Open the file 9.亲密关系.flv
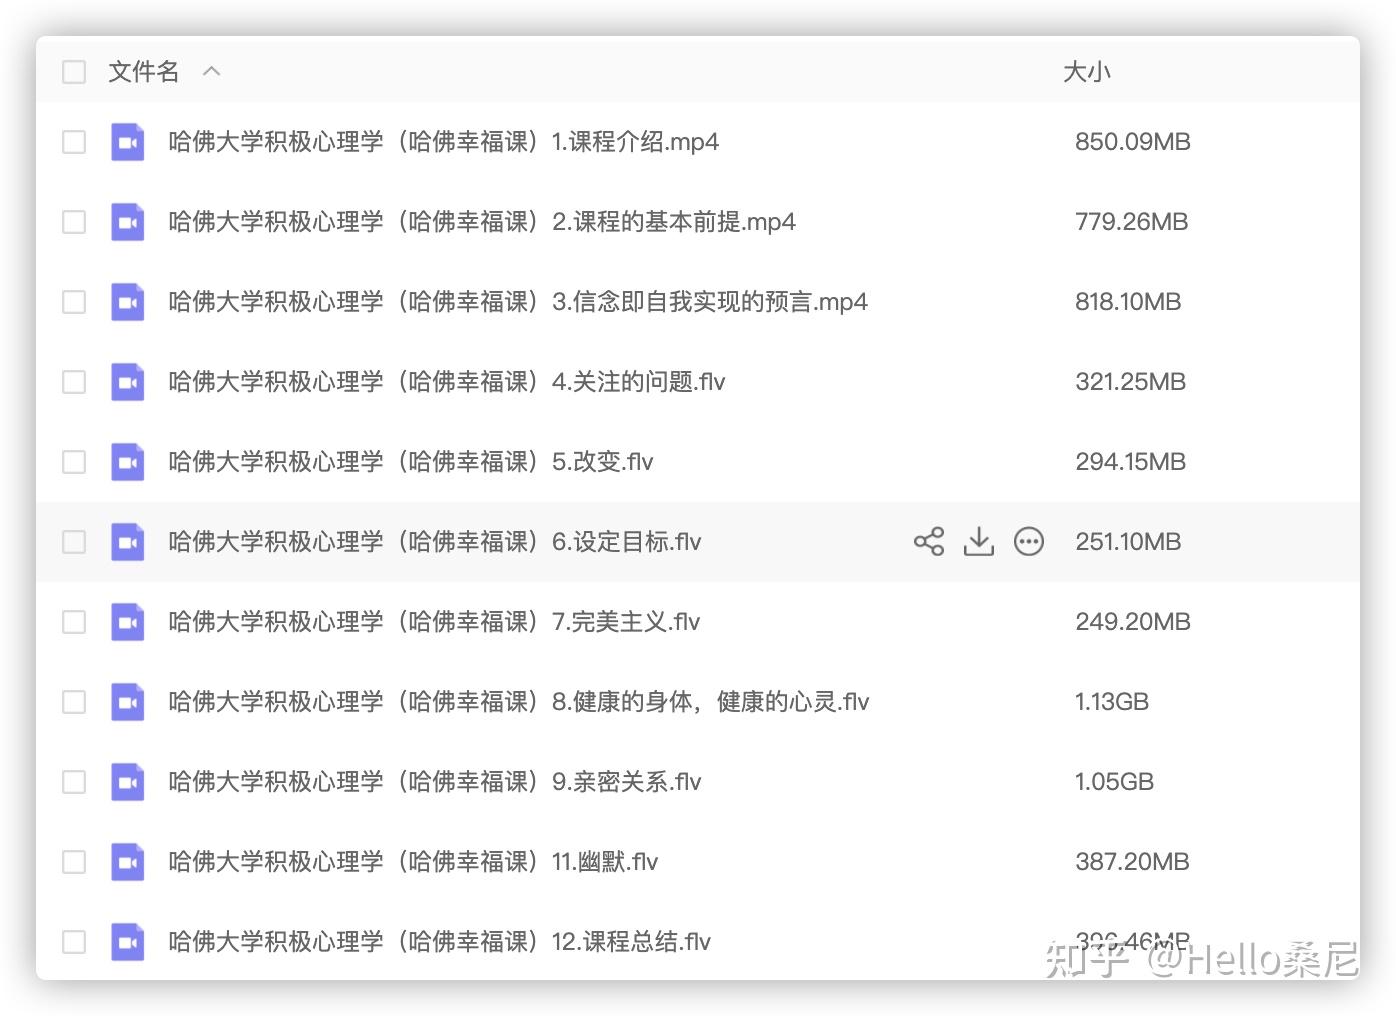Viewport: 1396px width, 1016px height. (435, 782)
